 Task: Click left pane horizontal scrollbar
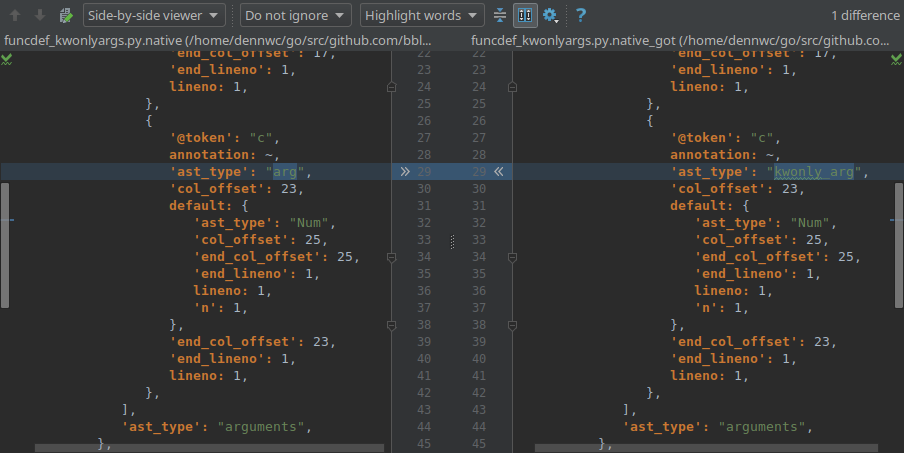tap(209, 448)
